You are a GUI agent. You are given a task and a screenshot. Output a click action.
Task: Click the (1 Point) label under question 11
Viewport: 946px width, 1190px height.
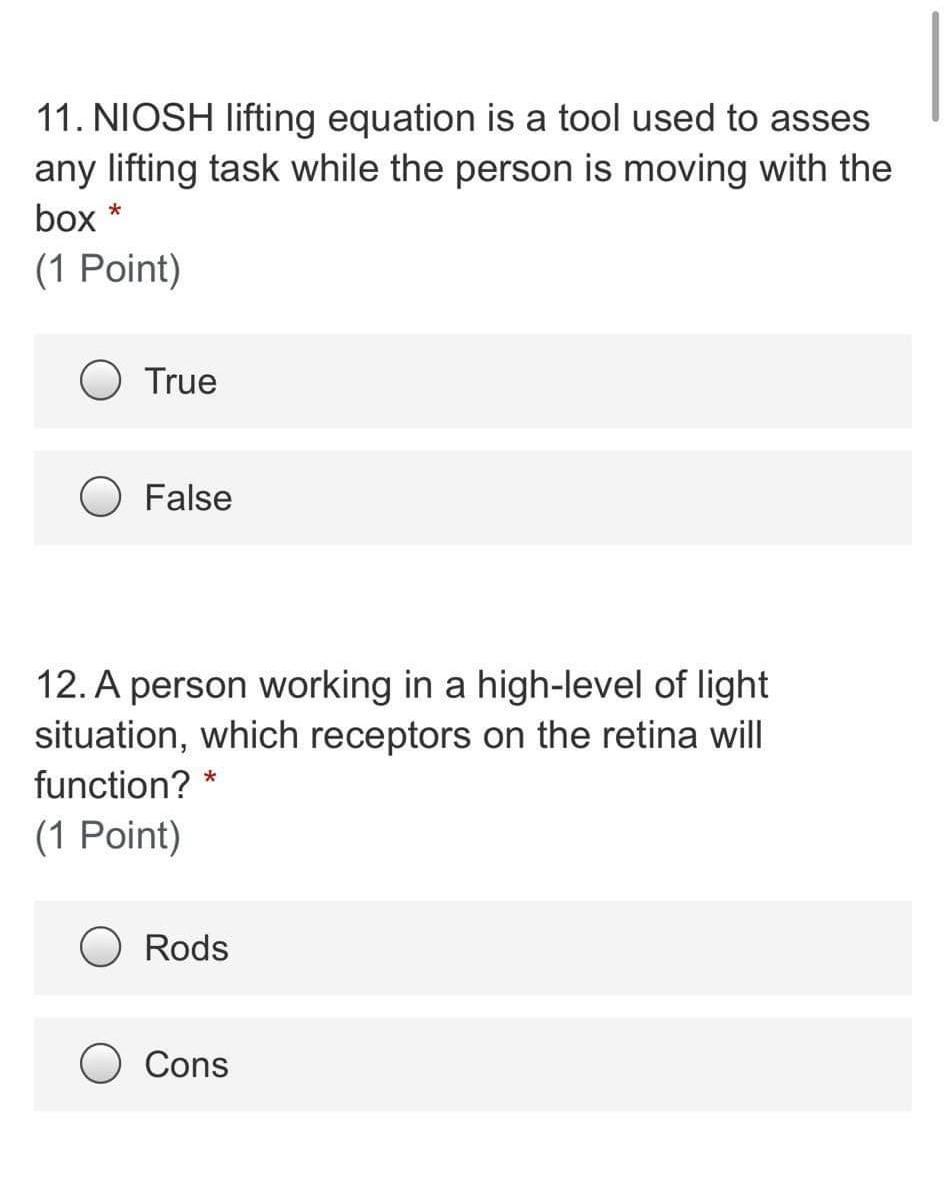tap(106, 267)
